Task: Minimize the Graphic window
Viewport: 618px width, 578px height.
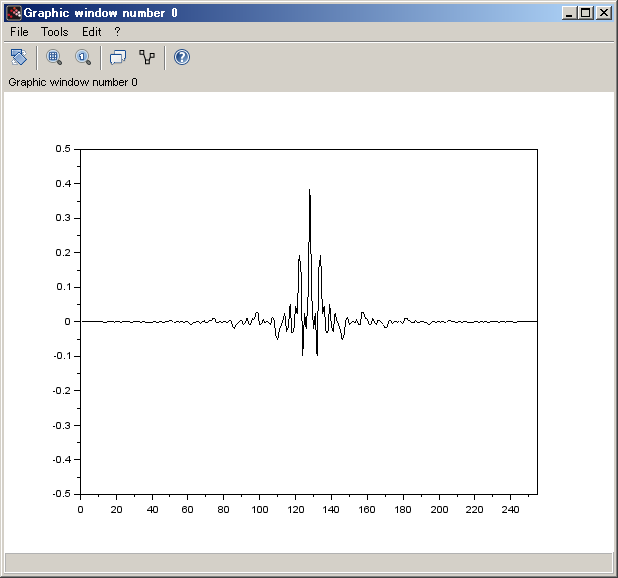Action: coord(569,13)
